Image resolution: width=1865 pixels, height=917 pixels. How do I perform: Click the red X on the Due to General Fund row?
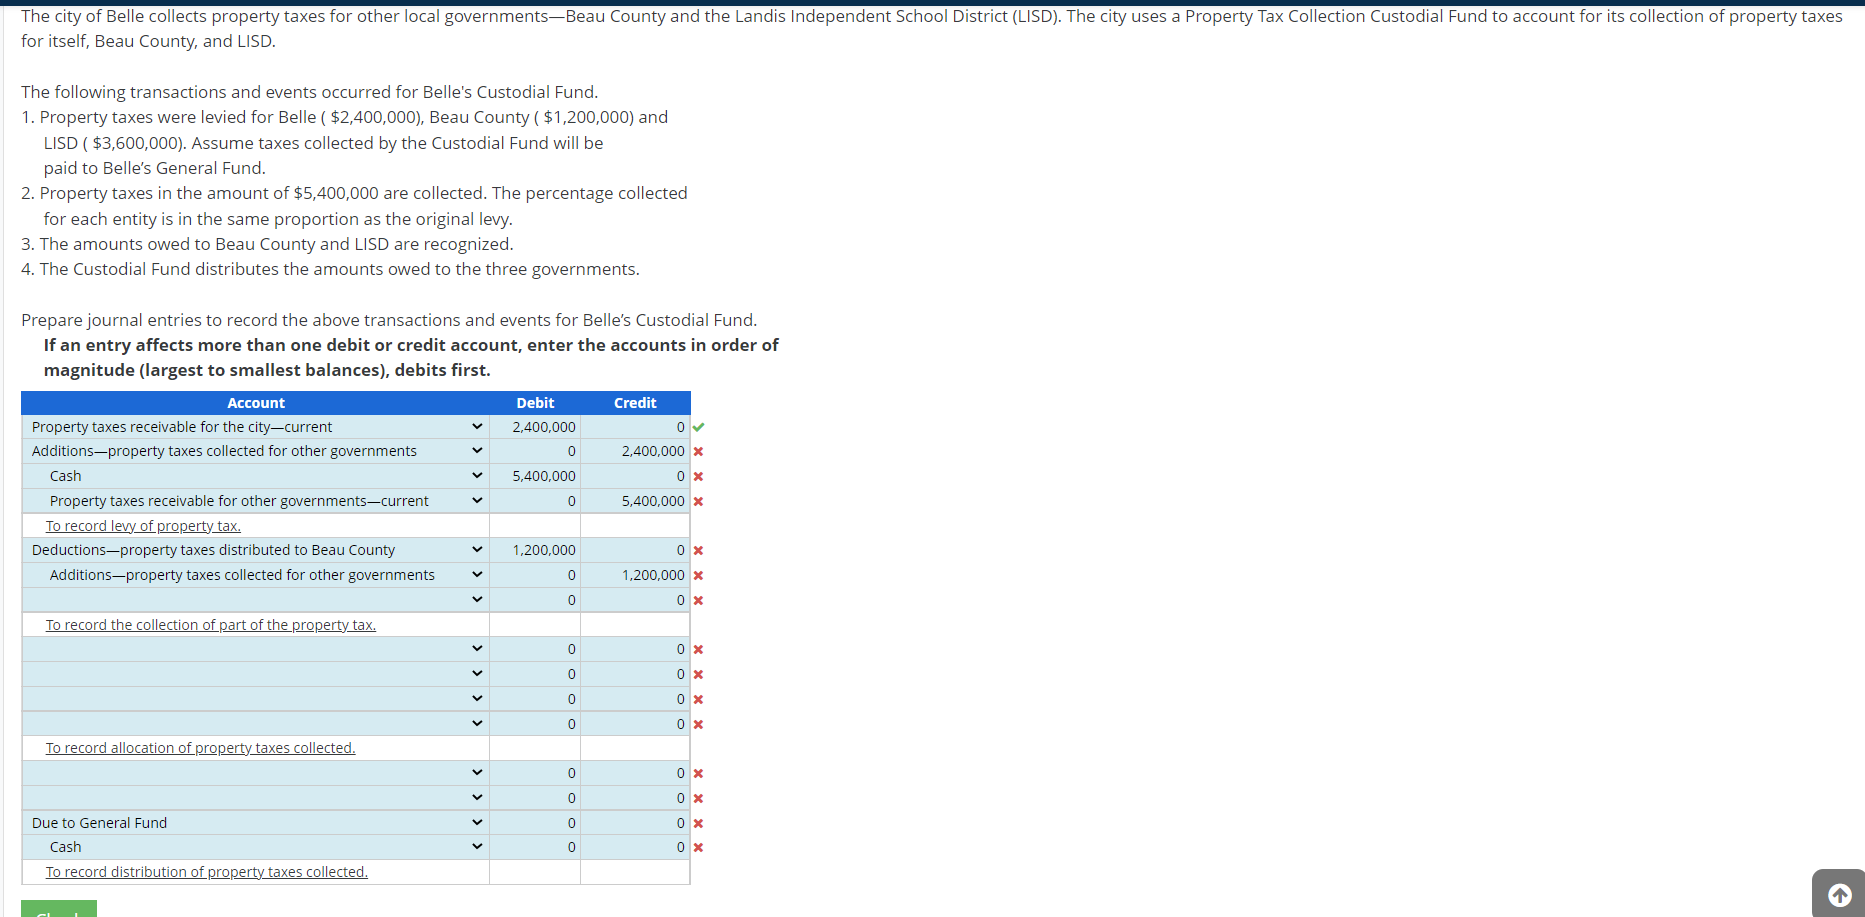pyautogui.click(x=699, y=822)
